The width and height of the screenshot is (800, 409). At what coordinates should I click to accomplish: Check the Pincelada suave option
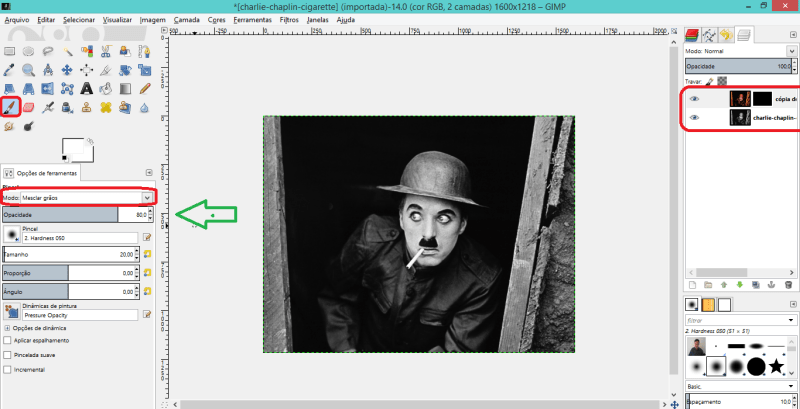(x=8, y=354)
